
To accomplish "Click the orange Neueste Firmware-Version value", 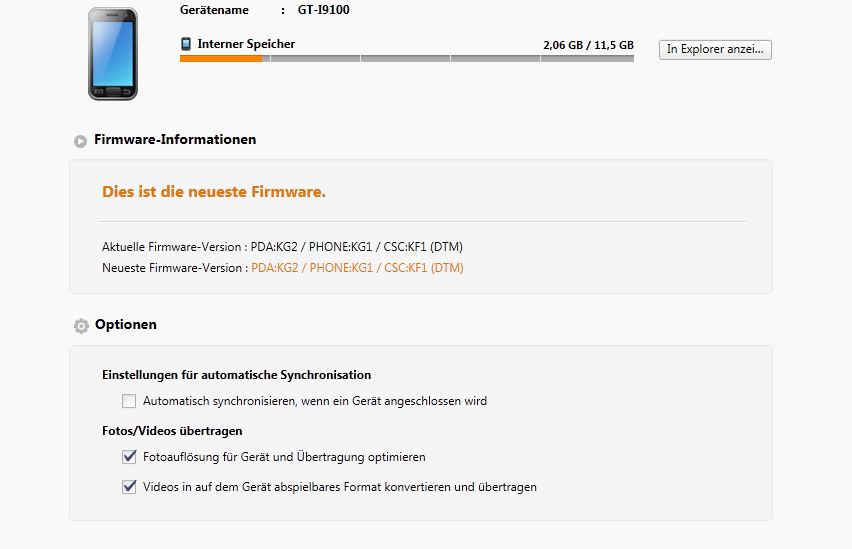I will pos(357,268).
